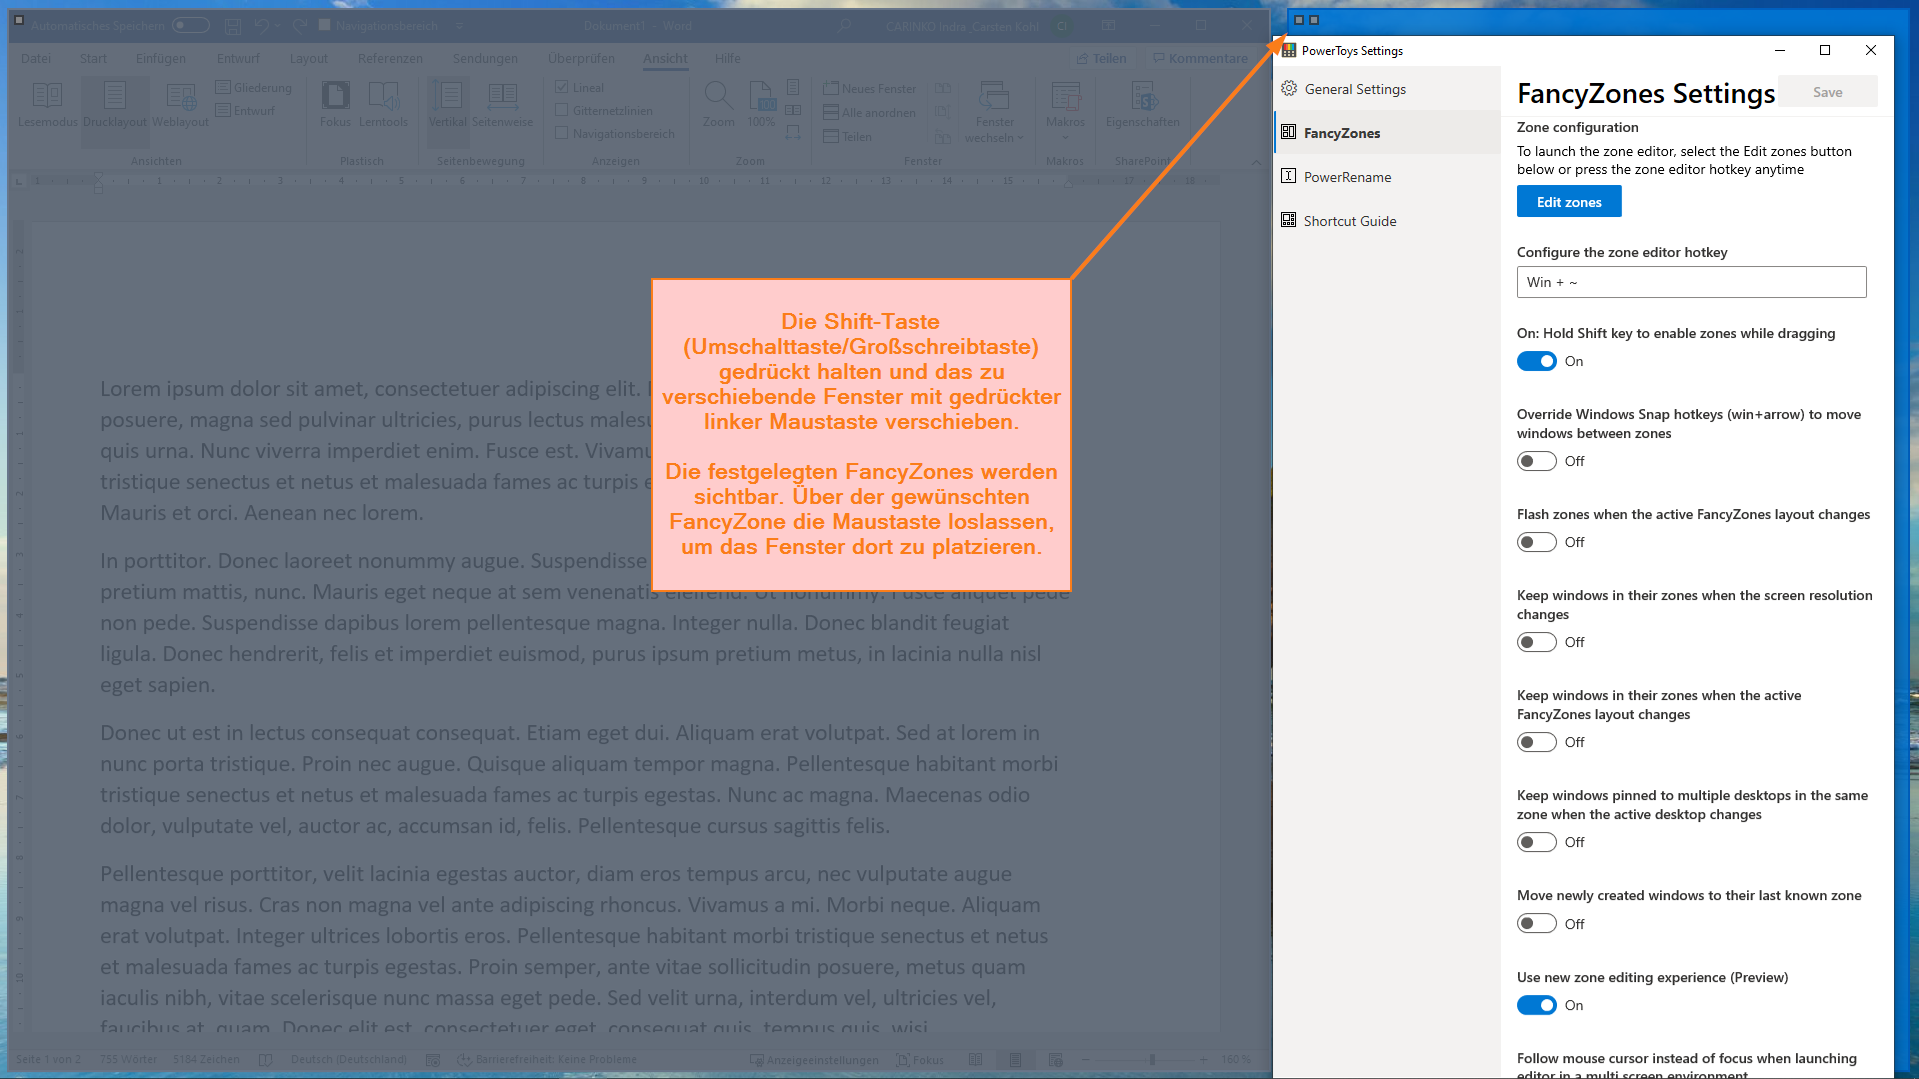Viewport: 1919px width, 1079px height.
Task: Expand the Makros dropdown in Word
Action: click(x=1065, y=138)
